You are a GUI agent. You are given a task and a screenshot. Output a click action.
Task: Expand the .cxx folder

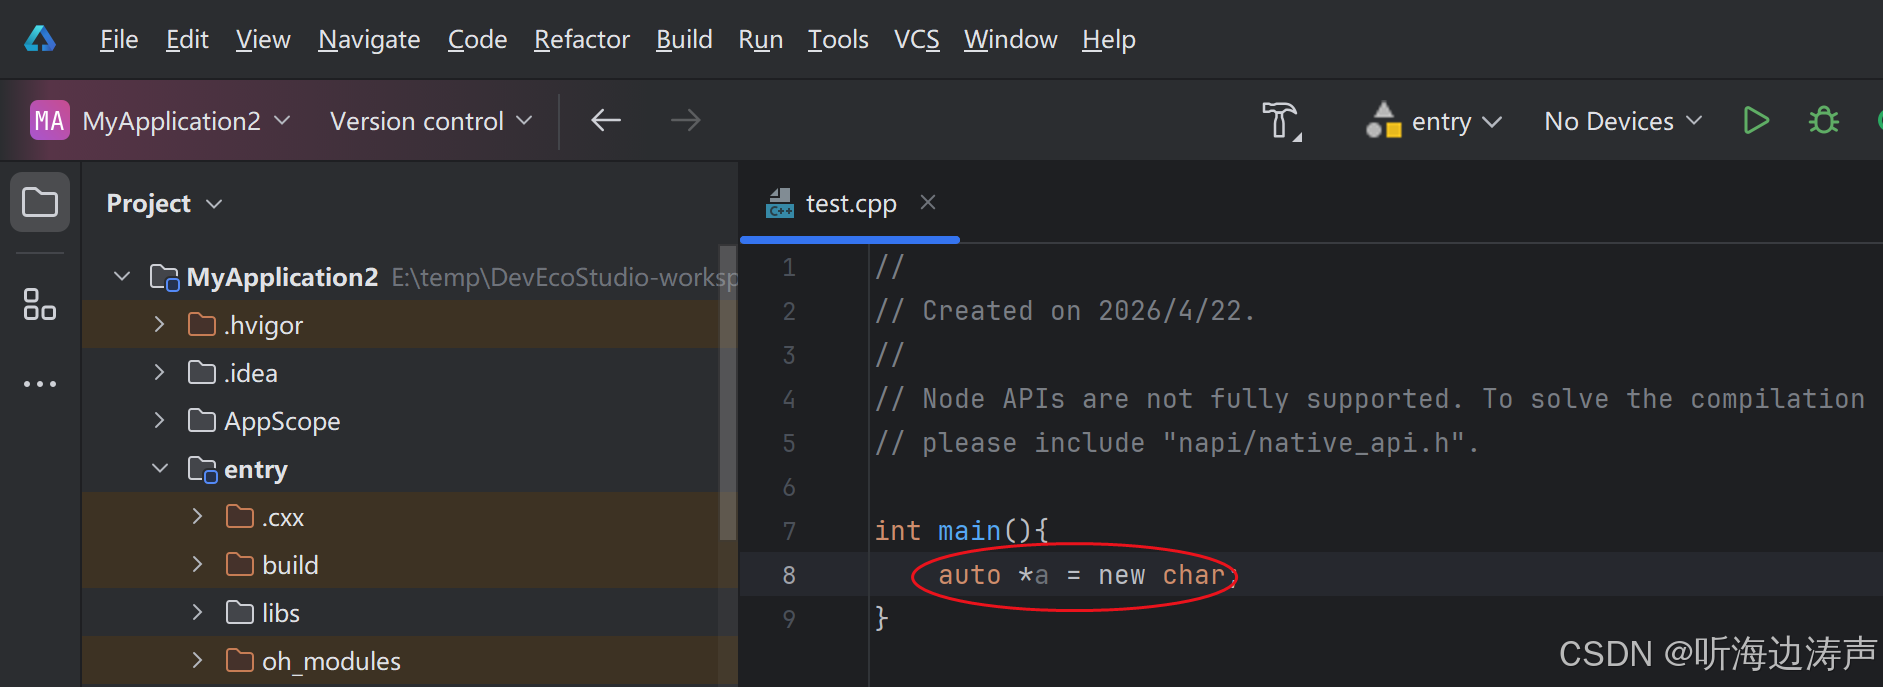(197, 516)
